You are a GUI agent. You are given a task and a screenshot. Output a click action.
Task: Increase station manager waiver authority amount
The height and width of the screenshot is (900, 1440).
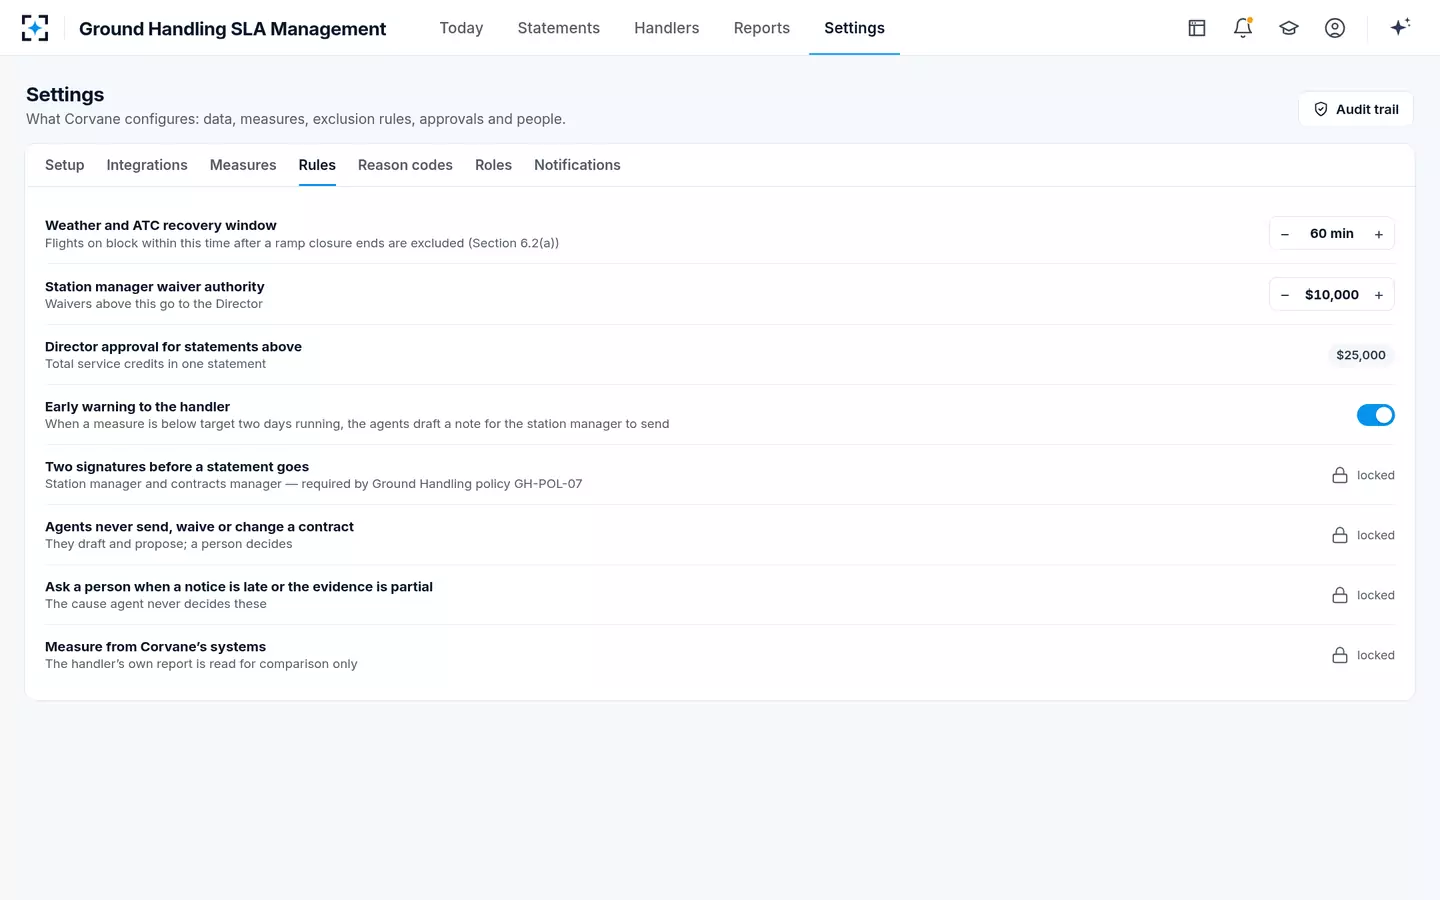[1379, 295]
